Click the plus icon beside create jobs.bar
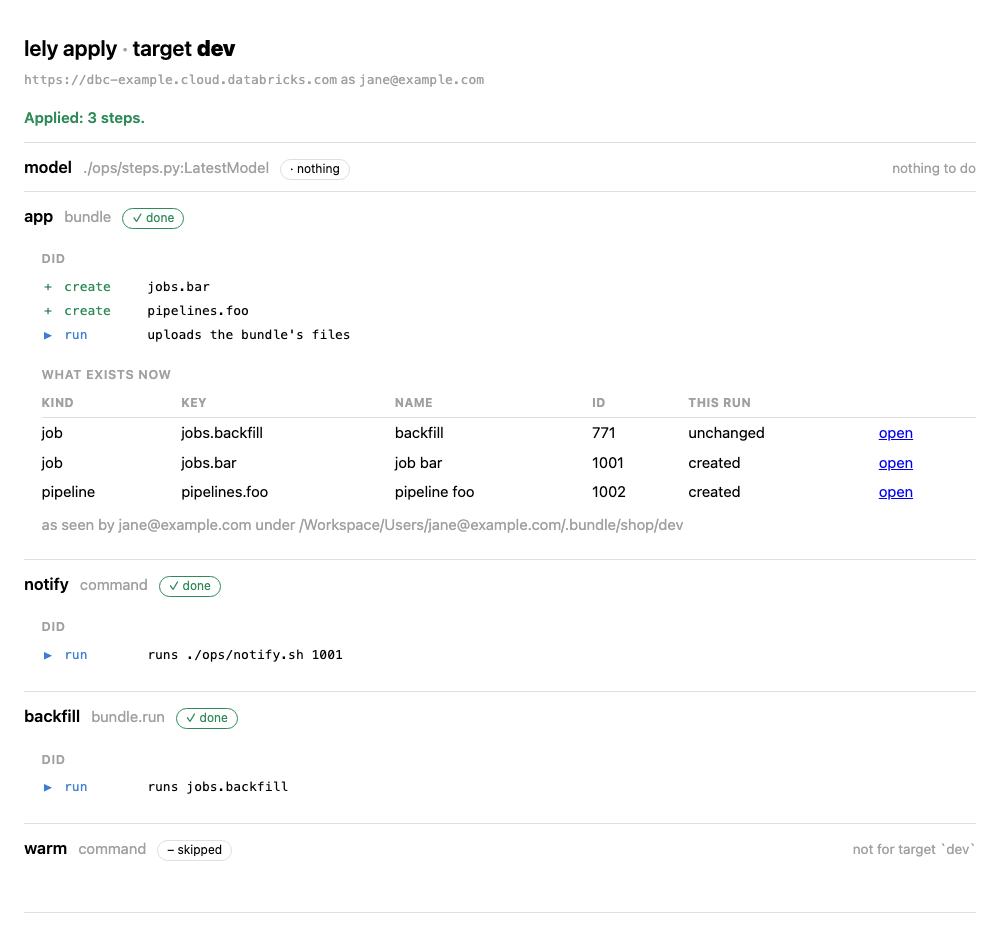Screen dimensions: 1000x930 tap(48, 287)
